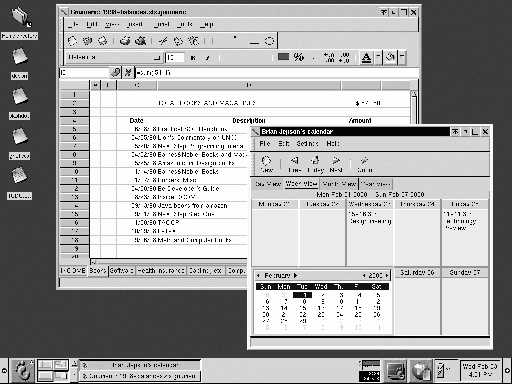The width and height of the screenshot is (512, 384).
Task: Toggle Bold in Gnumeric format toolbar
Action: (x=193, y=58)
